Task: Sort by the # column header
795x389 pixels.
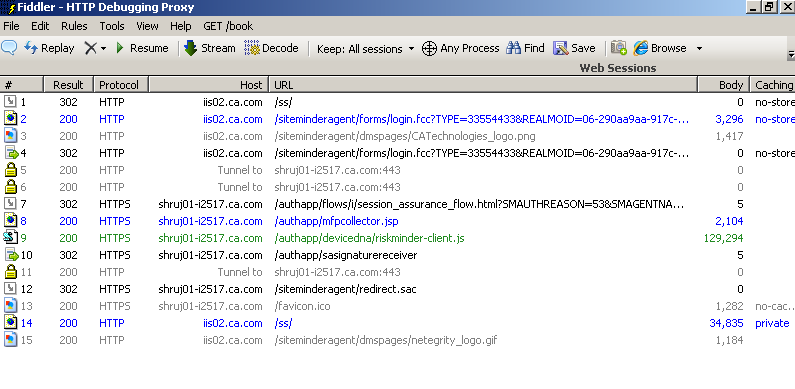Action: coord(22,85)
